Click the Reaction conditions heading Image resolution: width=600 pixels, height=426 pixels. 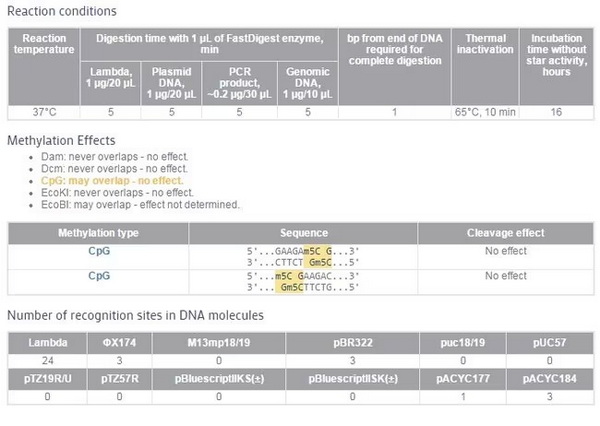[x=62, y=11]
